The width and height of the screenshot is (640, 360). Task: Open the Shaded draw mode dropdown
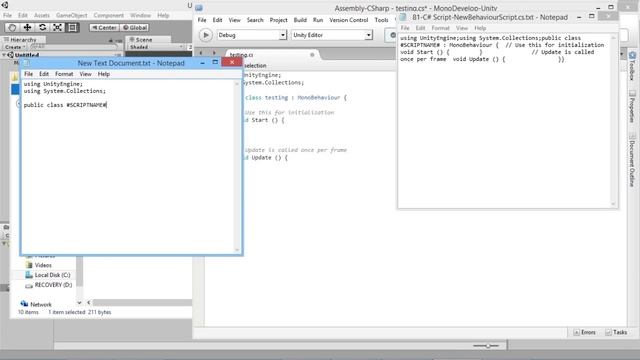[156, 47]
